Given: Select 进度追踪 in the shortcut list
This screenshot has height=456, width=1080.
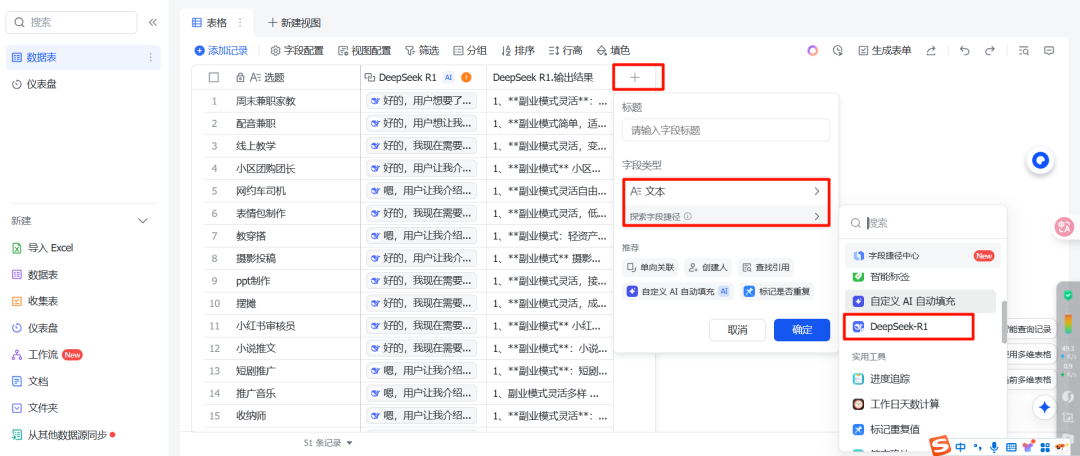Looking at the screenshot, I should coord(921,379).
